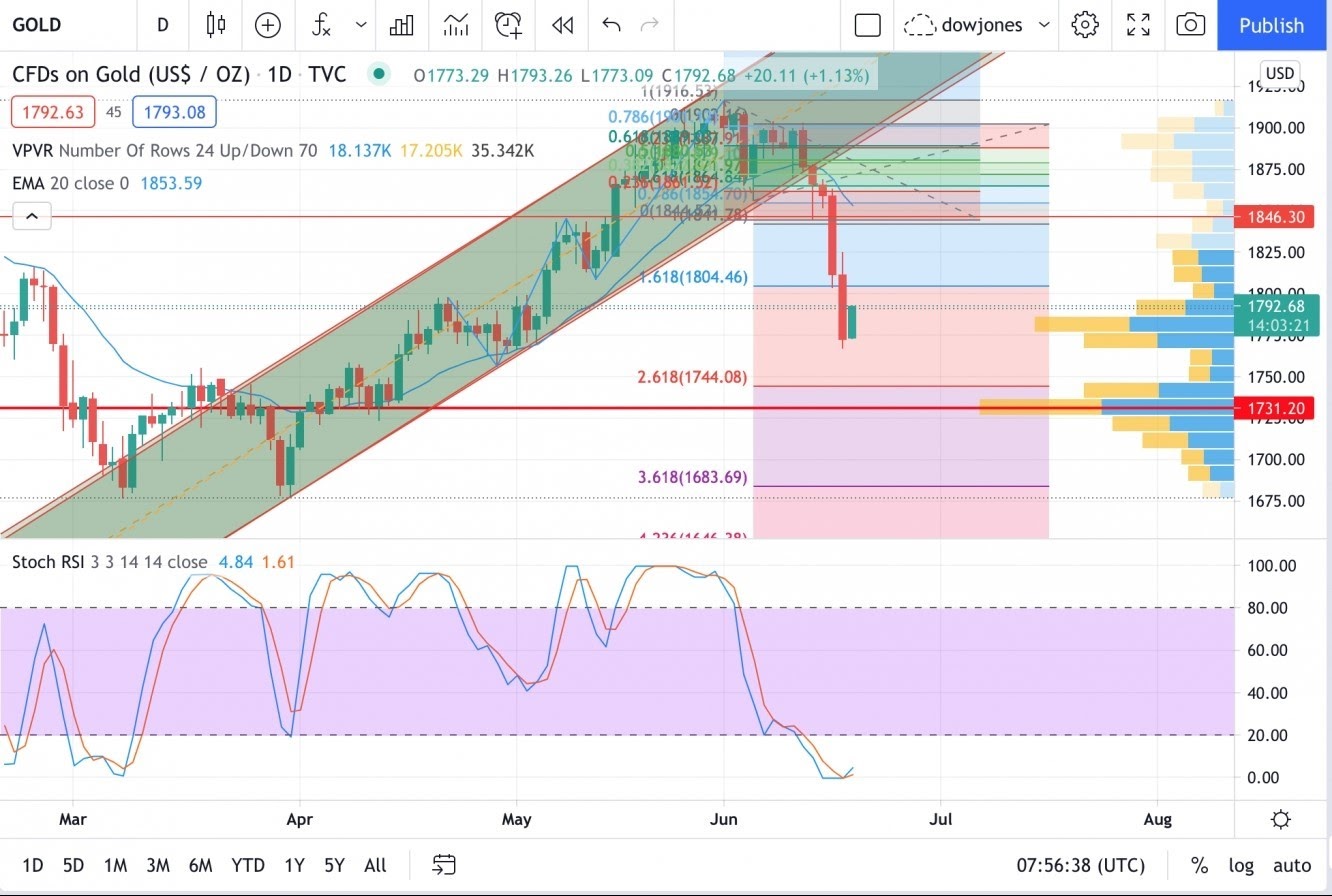Open the USD currency selector
1332x896 pixels.
1279,73
